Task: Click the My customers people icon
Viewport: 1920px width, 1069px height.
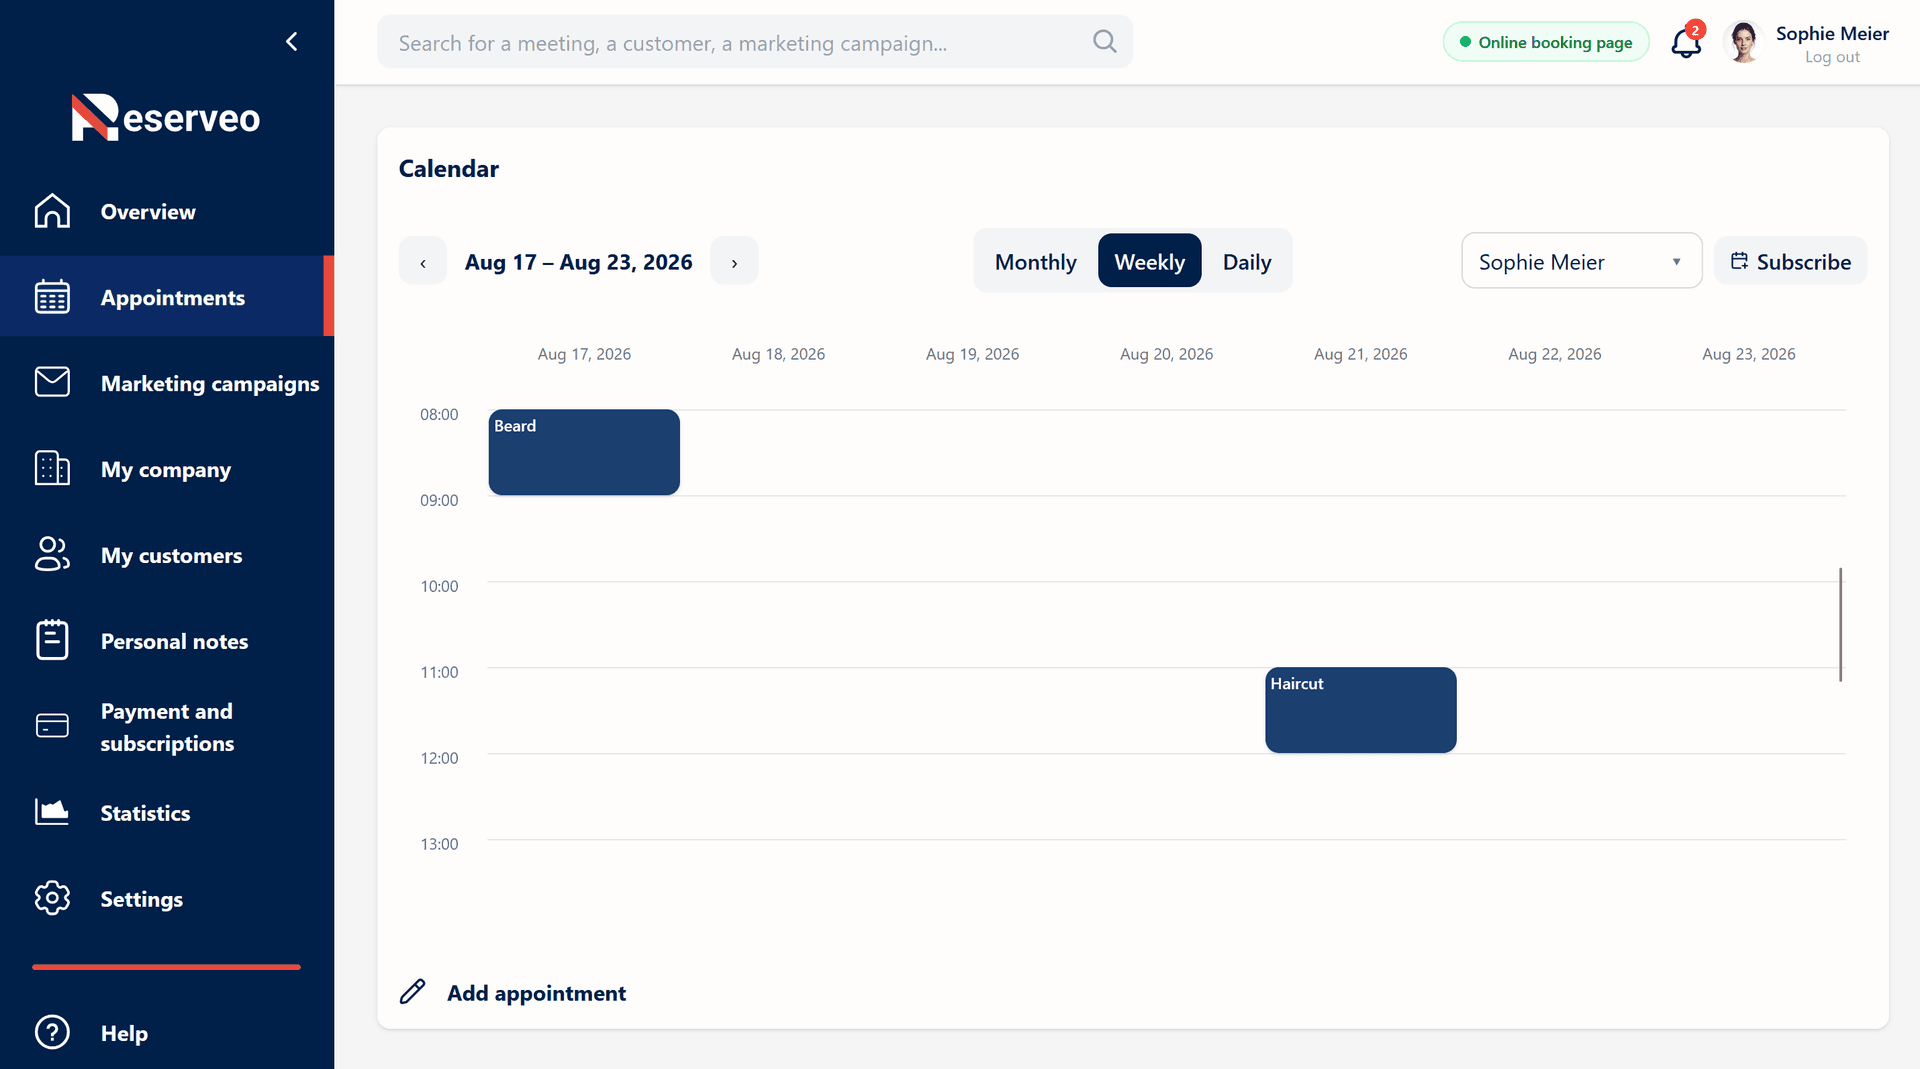Action: [x=52, y=554]
